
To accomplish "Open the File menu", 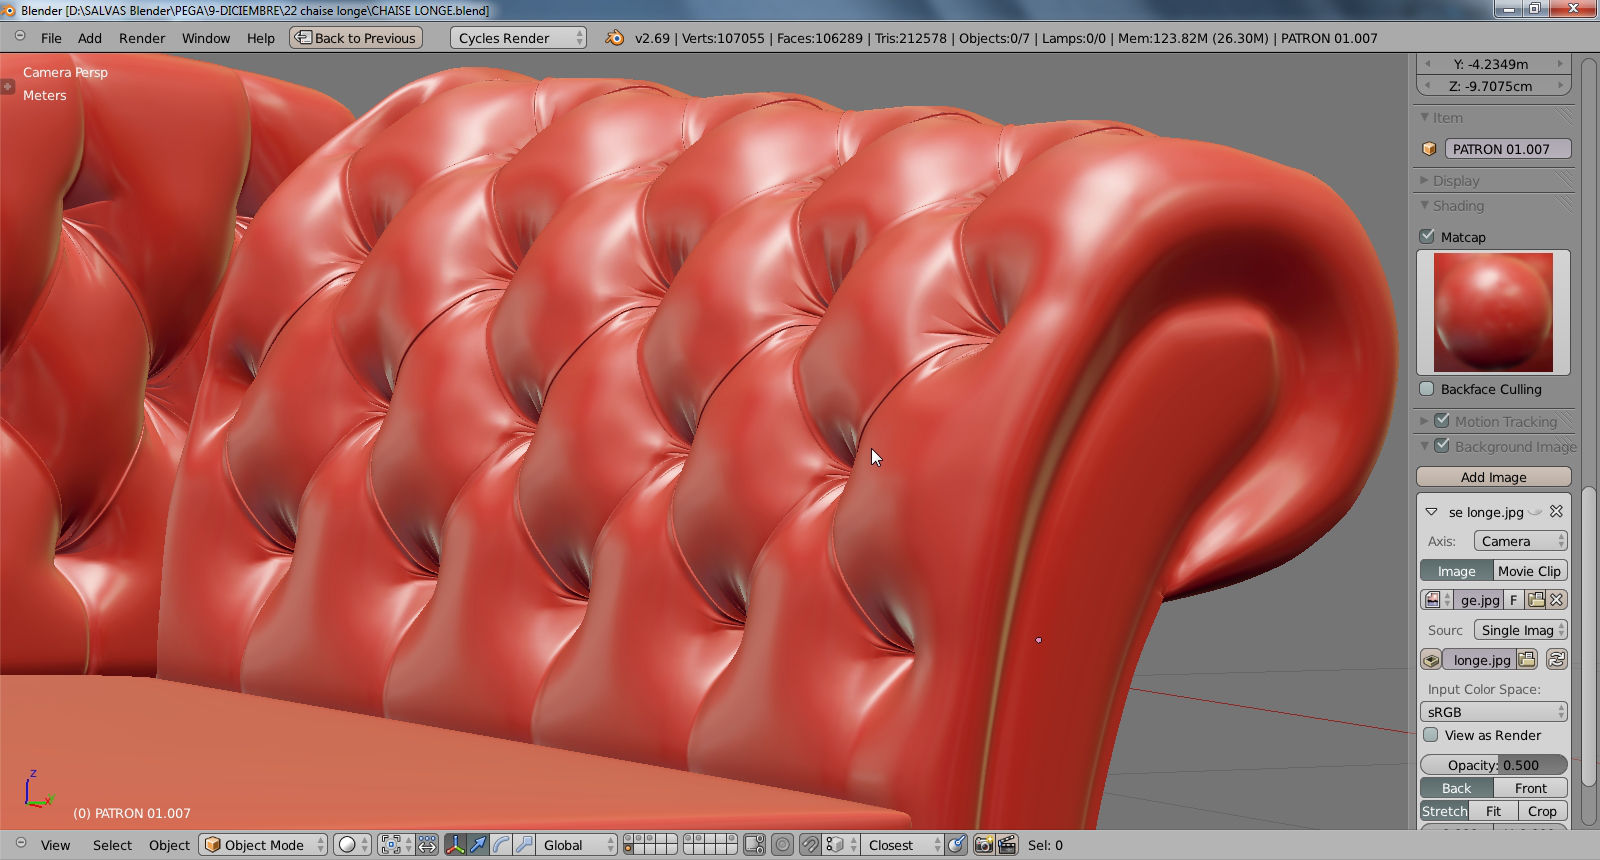I will pos(51,38).
